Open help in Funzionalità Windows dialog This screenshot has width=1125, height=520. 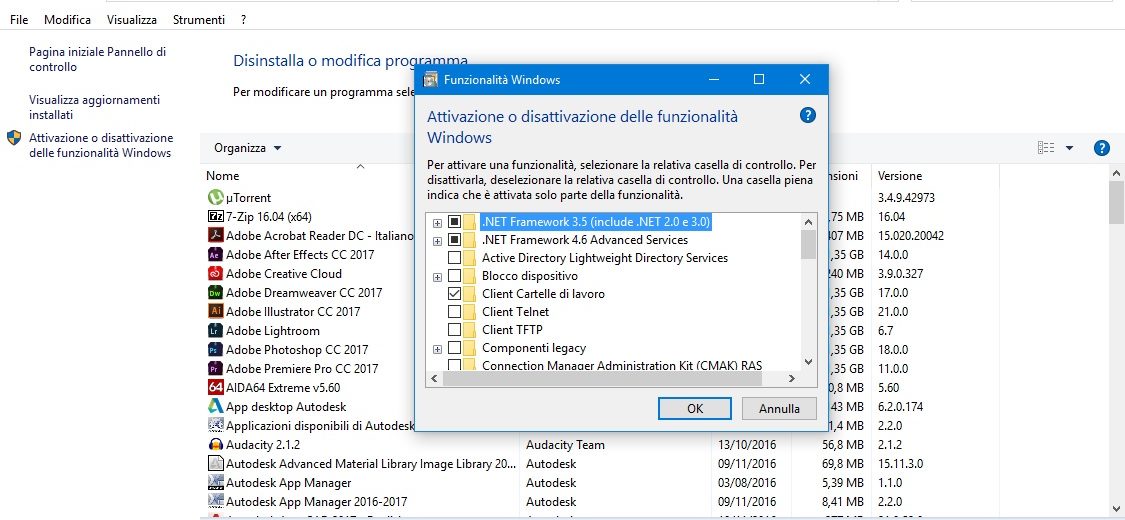tap(807, 115)
